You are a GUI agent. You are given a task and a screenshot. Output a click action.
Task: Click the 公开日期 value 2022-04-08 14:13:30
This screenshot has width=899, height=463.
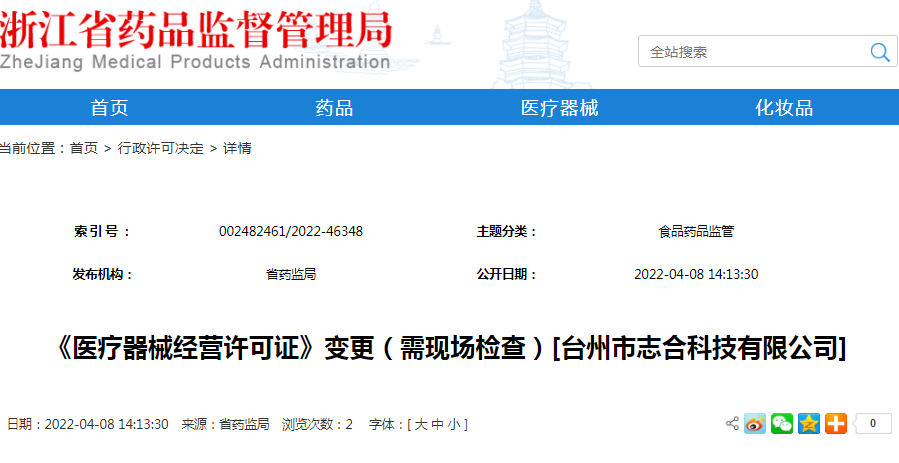(x=696, y=274)
